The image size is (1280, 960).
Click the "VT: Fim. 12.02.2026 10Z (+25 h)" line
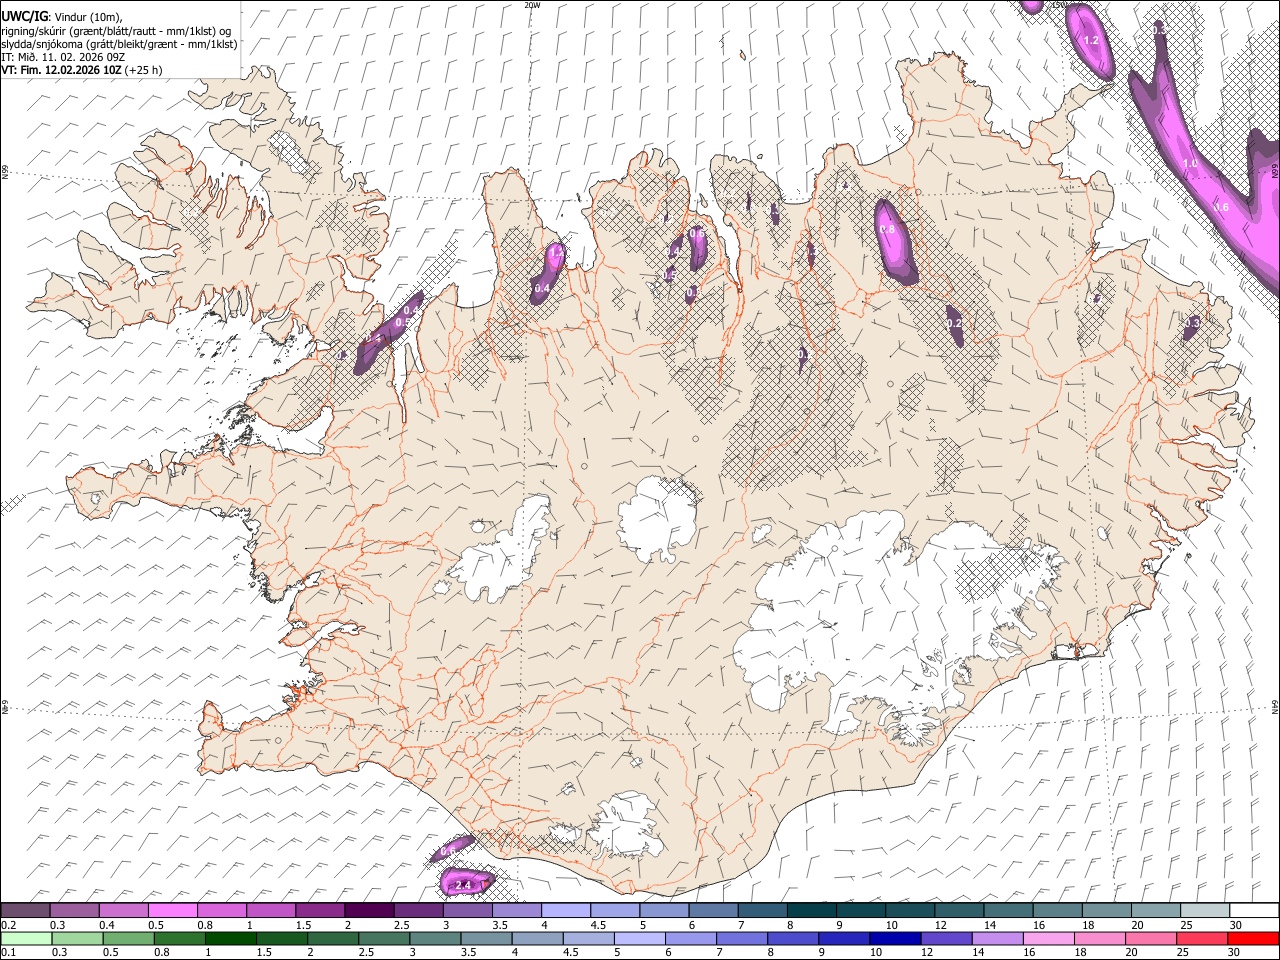coord(82,70)
